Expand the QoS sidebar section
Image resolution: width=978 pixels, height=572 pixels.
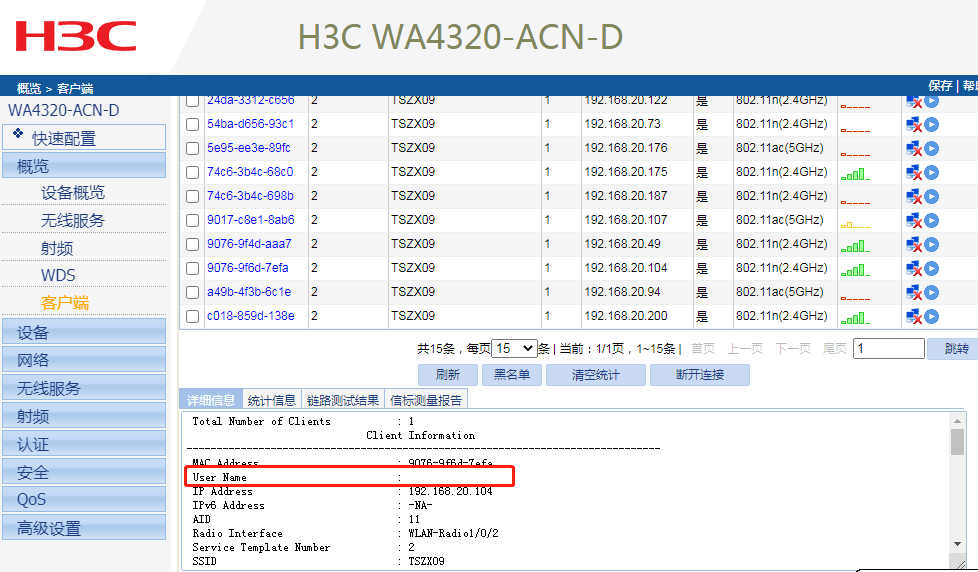tap(84, 500)
